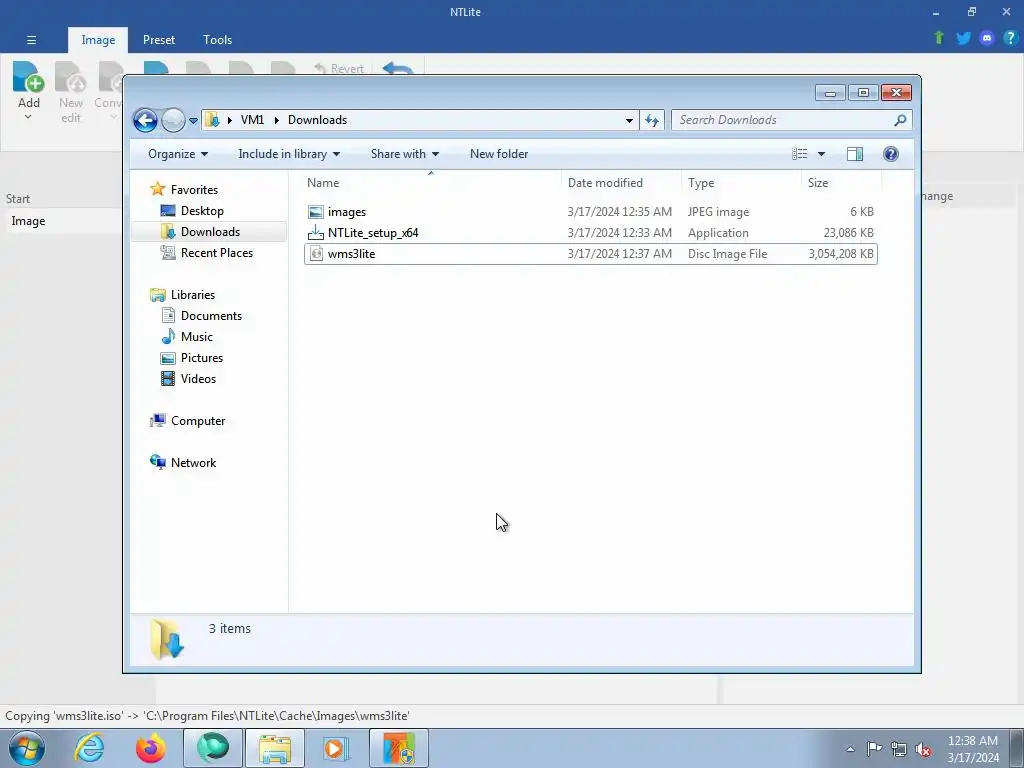Click the search magnifier icon
This screenshot has height=768, width=1024.
[x=901, y=120]
